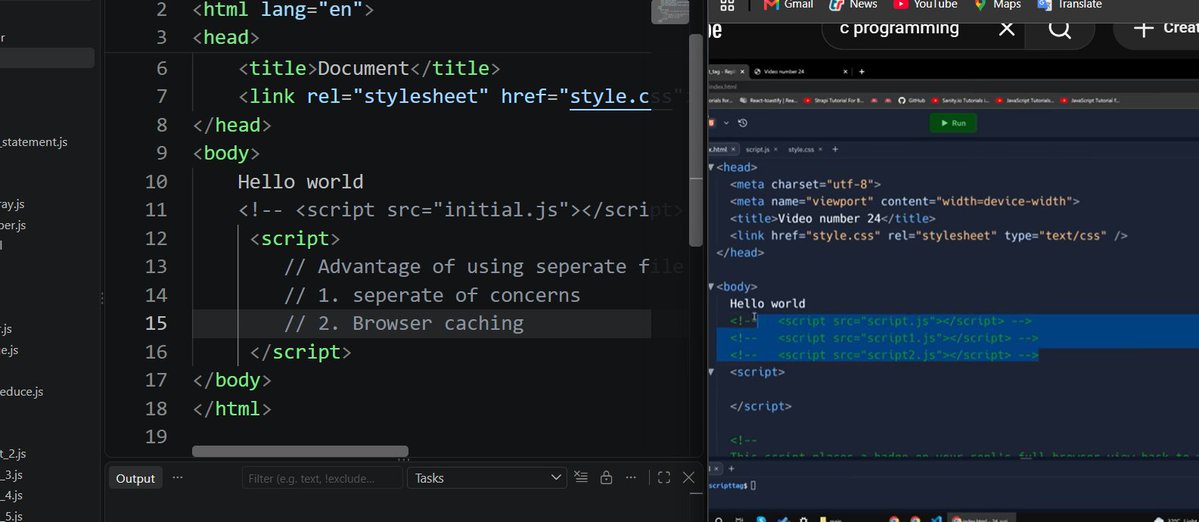Viewport: 1199px width, 522px height.
Task: Open the Gmail bookmark
Action: coord(788,5)
